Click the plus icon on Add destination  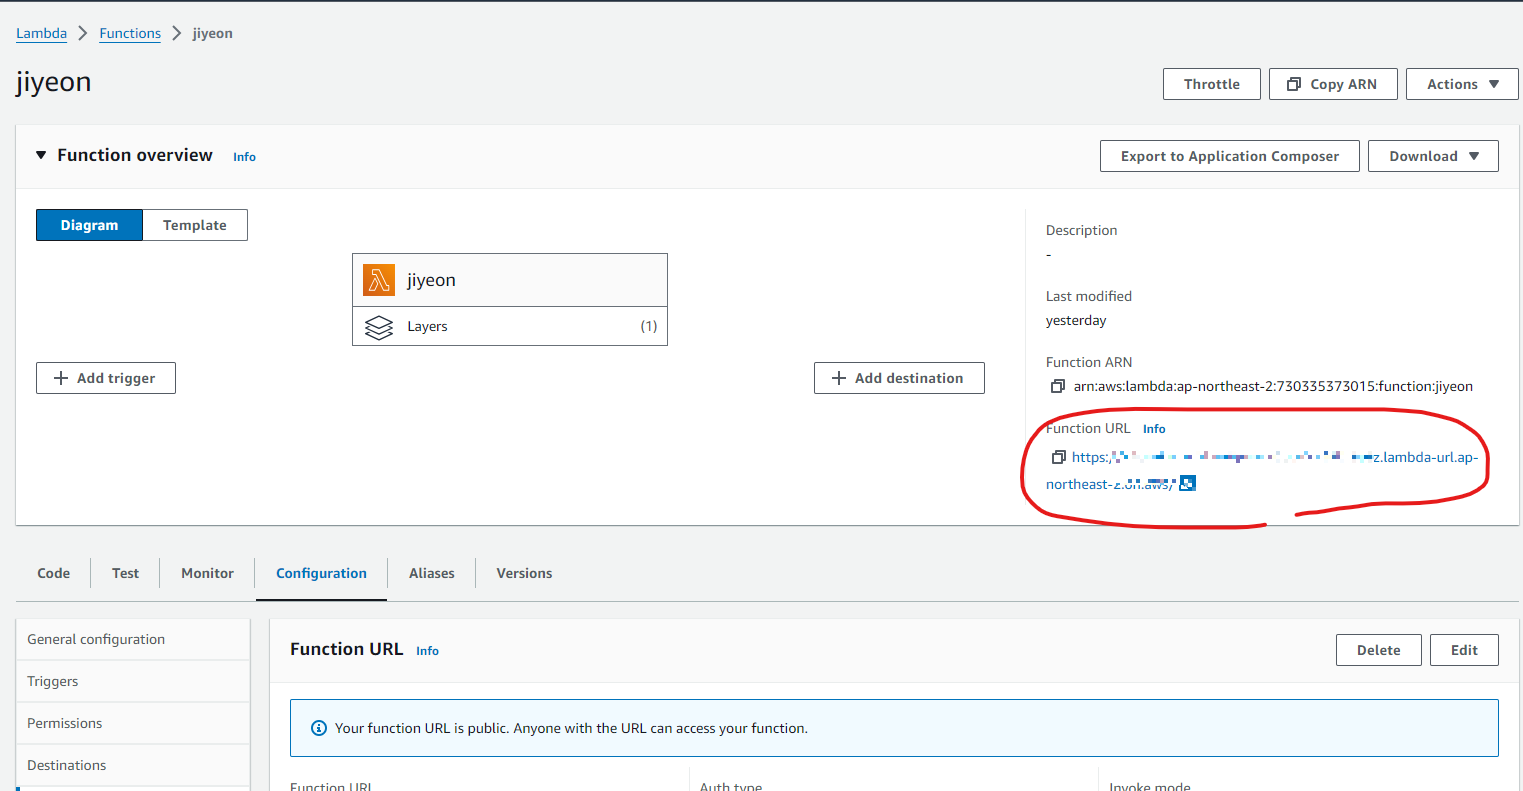pos(839,378)
